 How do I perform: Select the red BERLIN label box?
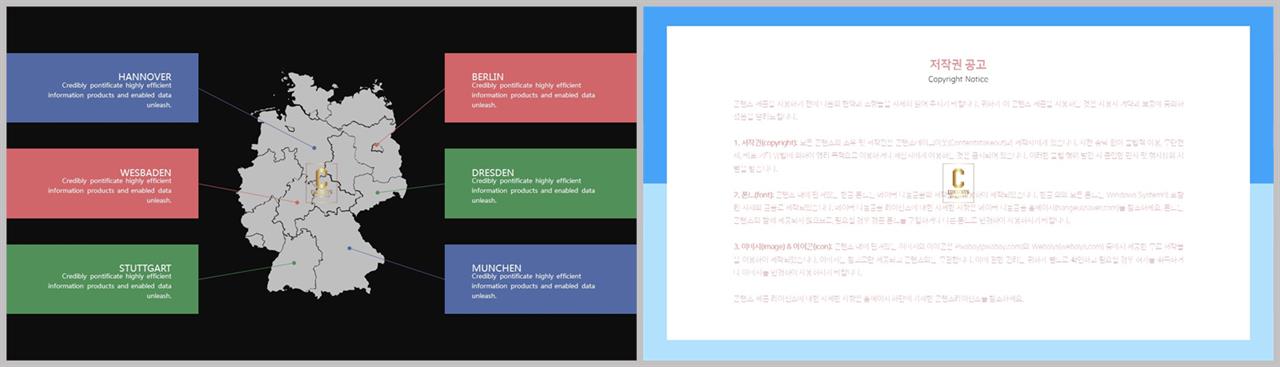tap(541, 88)
